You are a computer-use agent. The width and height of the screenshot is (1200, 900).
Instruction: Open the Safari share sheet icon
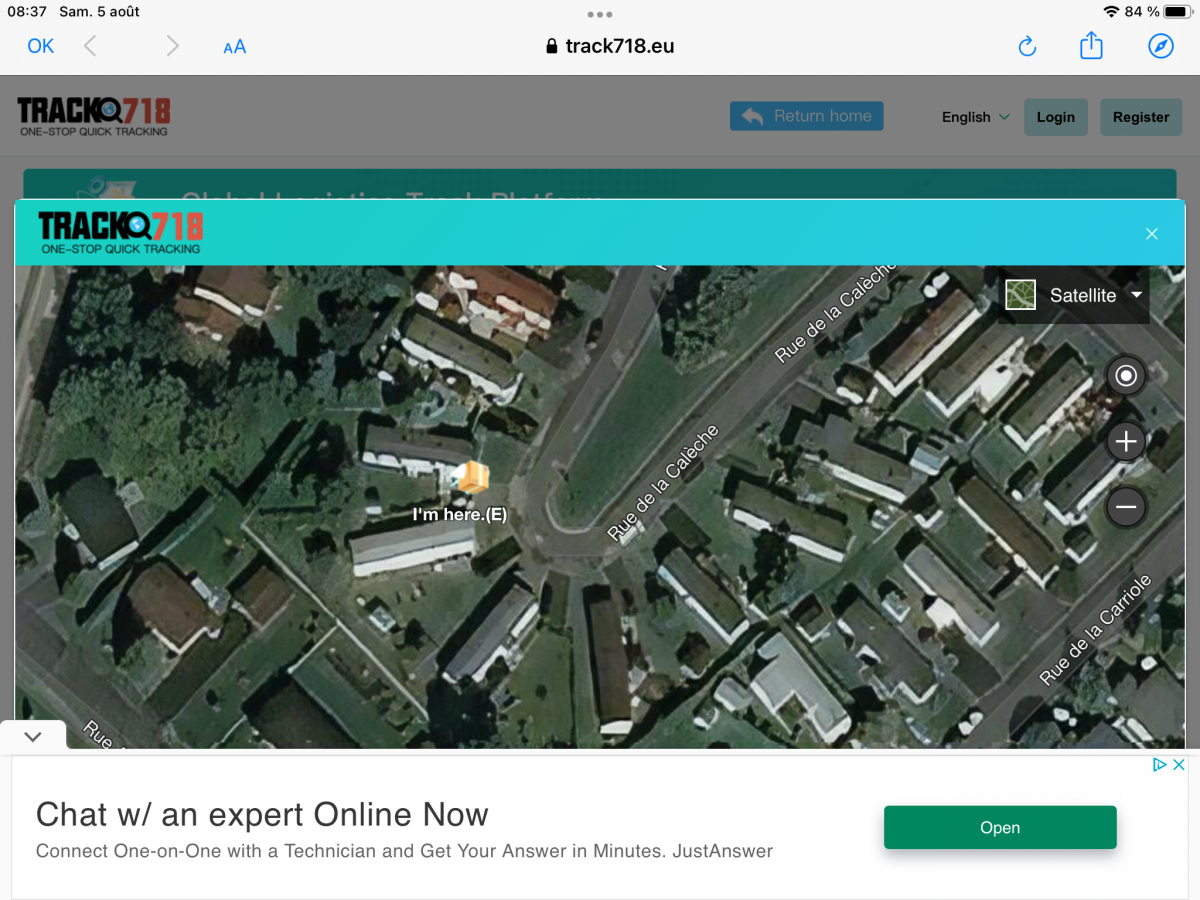pyautogui.click(x=1091, y=46)
